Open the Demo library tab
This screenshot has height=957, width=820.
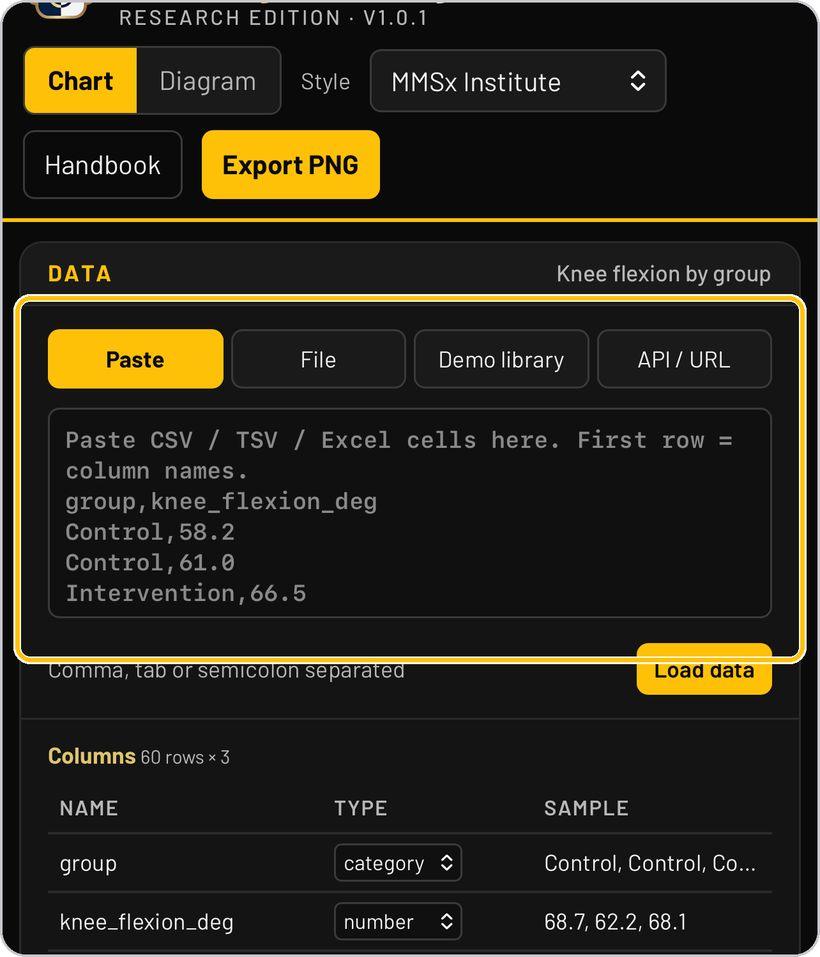[502, 359]
